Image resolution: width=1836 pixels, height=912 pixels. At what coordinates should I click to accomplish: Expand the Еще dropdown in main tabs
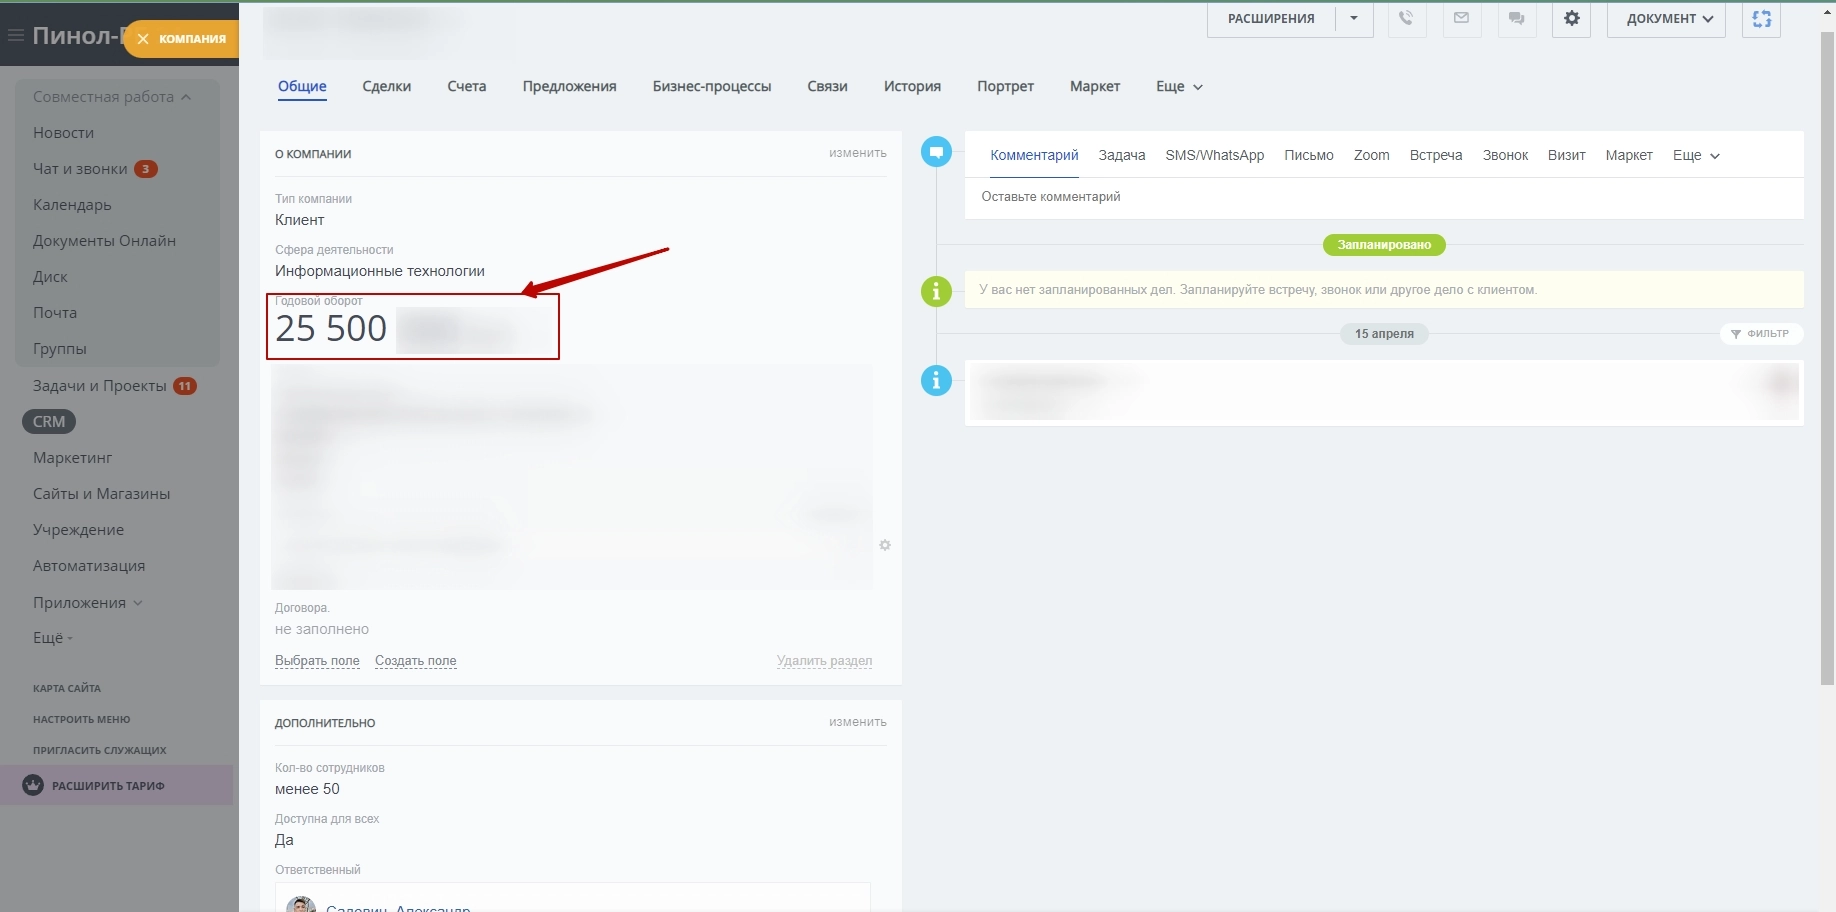(x=1179, y=87)
